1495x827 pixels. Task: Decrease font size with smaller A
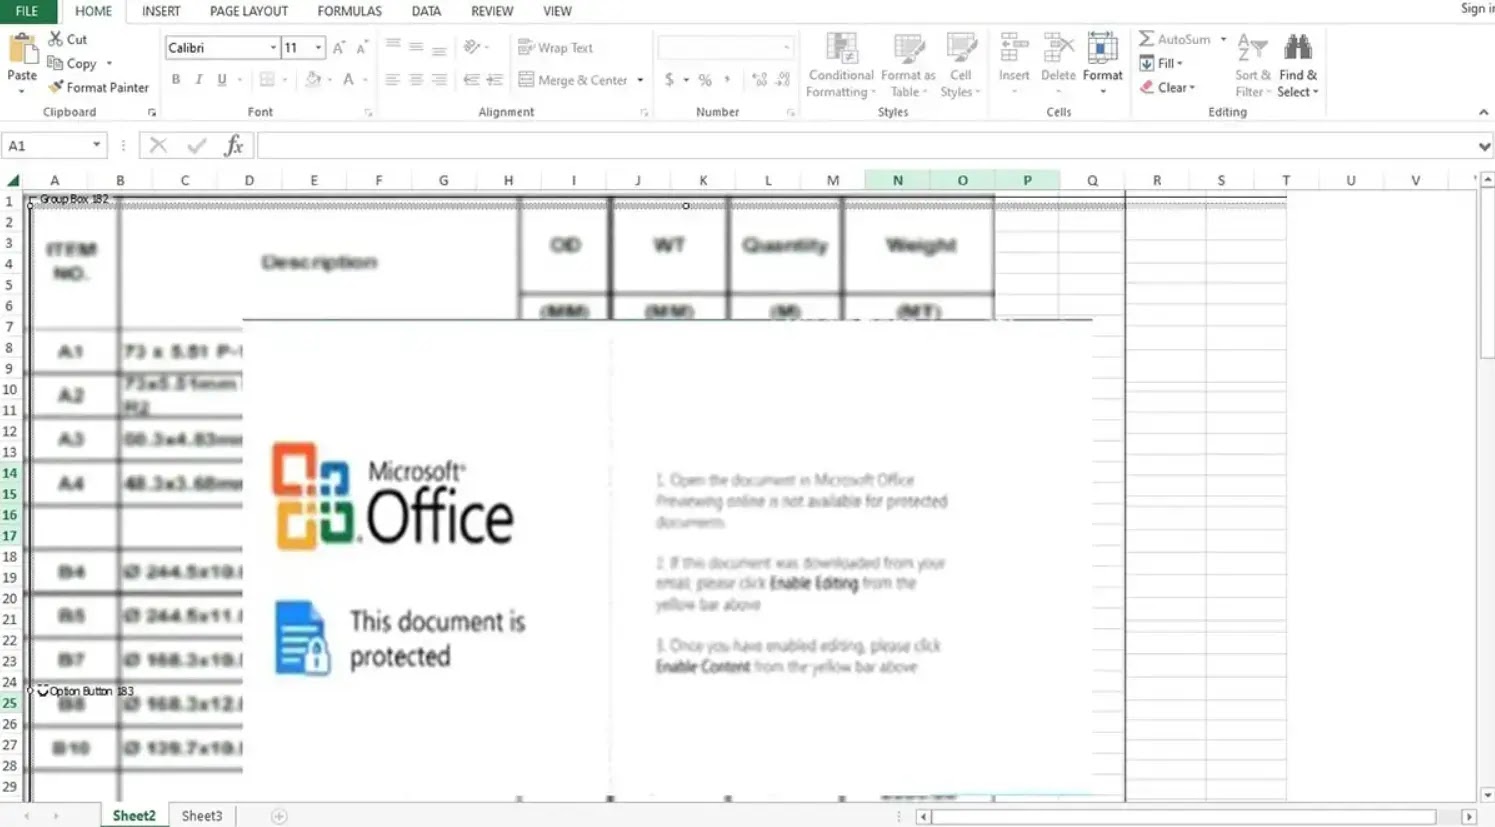pyautogui.click(x=361, y=48)
